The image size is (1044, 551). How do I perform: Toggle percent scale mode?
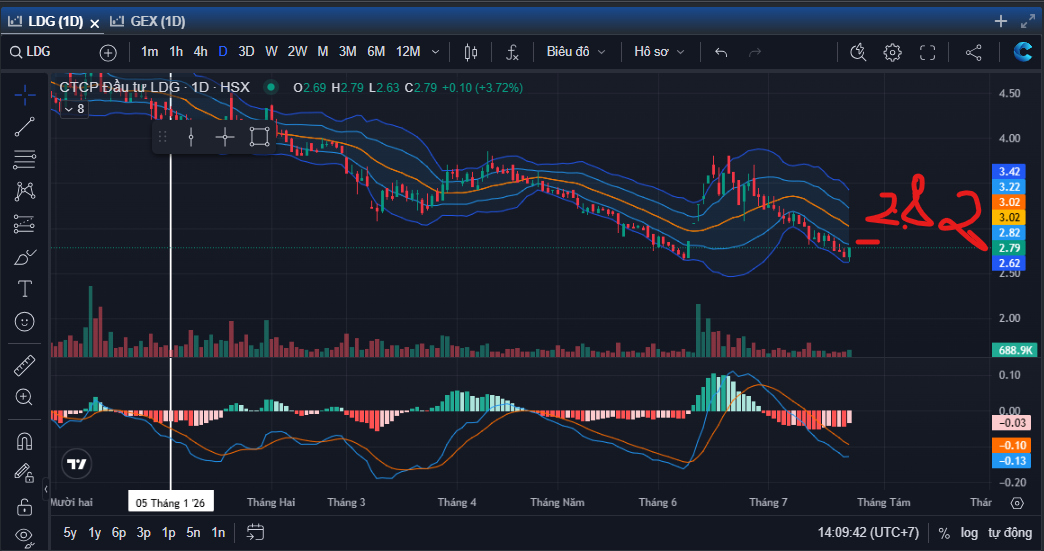point(944,533)
